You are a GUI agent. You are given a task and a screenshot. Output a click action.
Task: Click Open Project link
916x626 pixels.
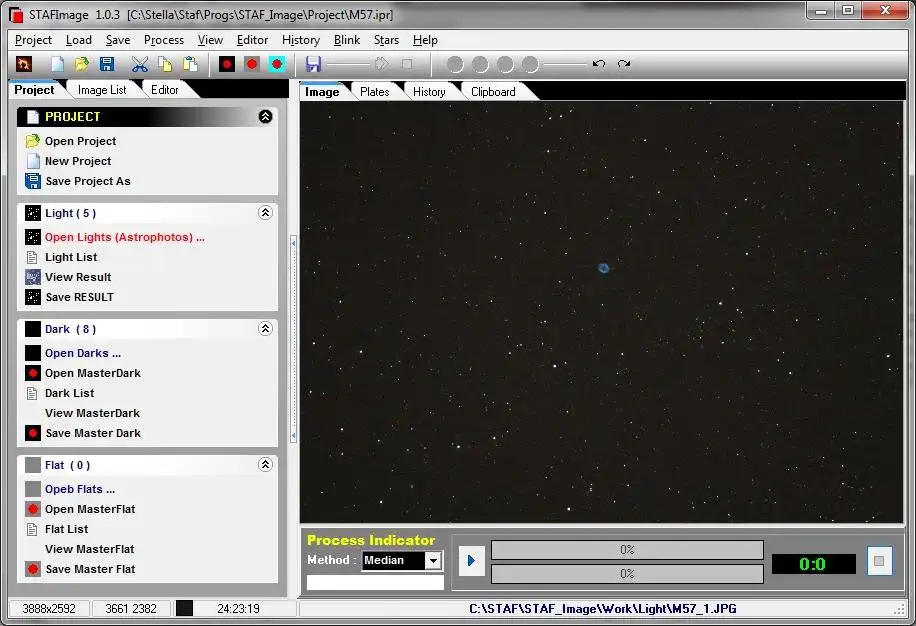pyautogui.click(x=80, y=141)
